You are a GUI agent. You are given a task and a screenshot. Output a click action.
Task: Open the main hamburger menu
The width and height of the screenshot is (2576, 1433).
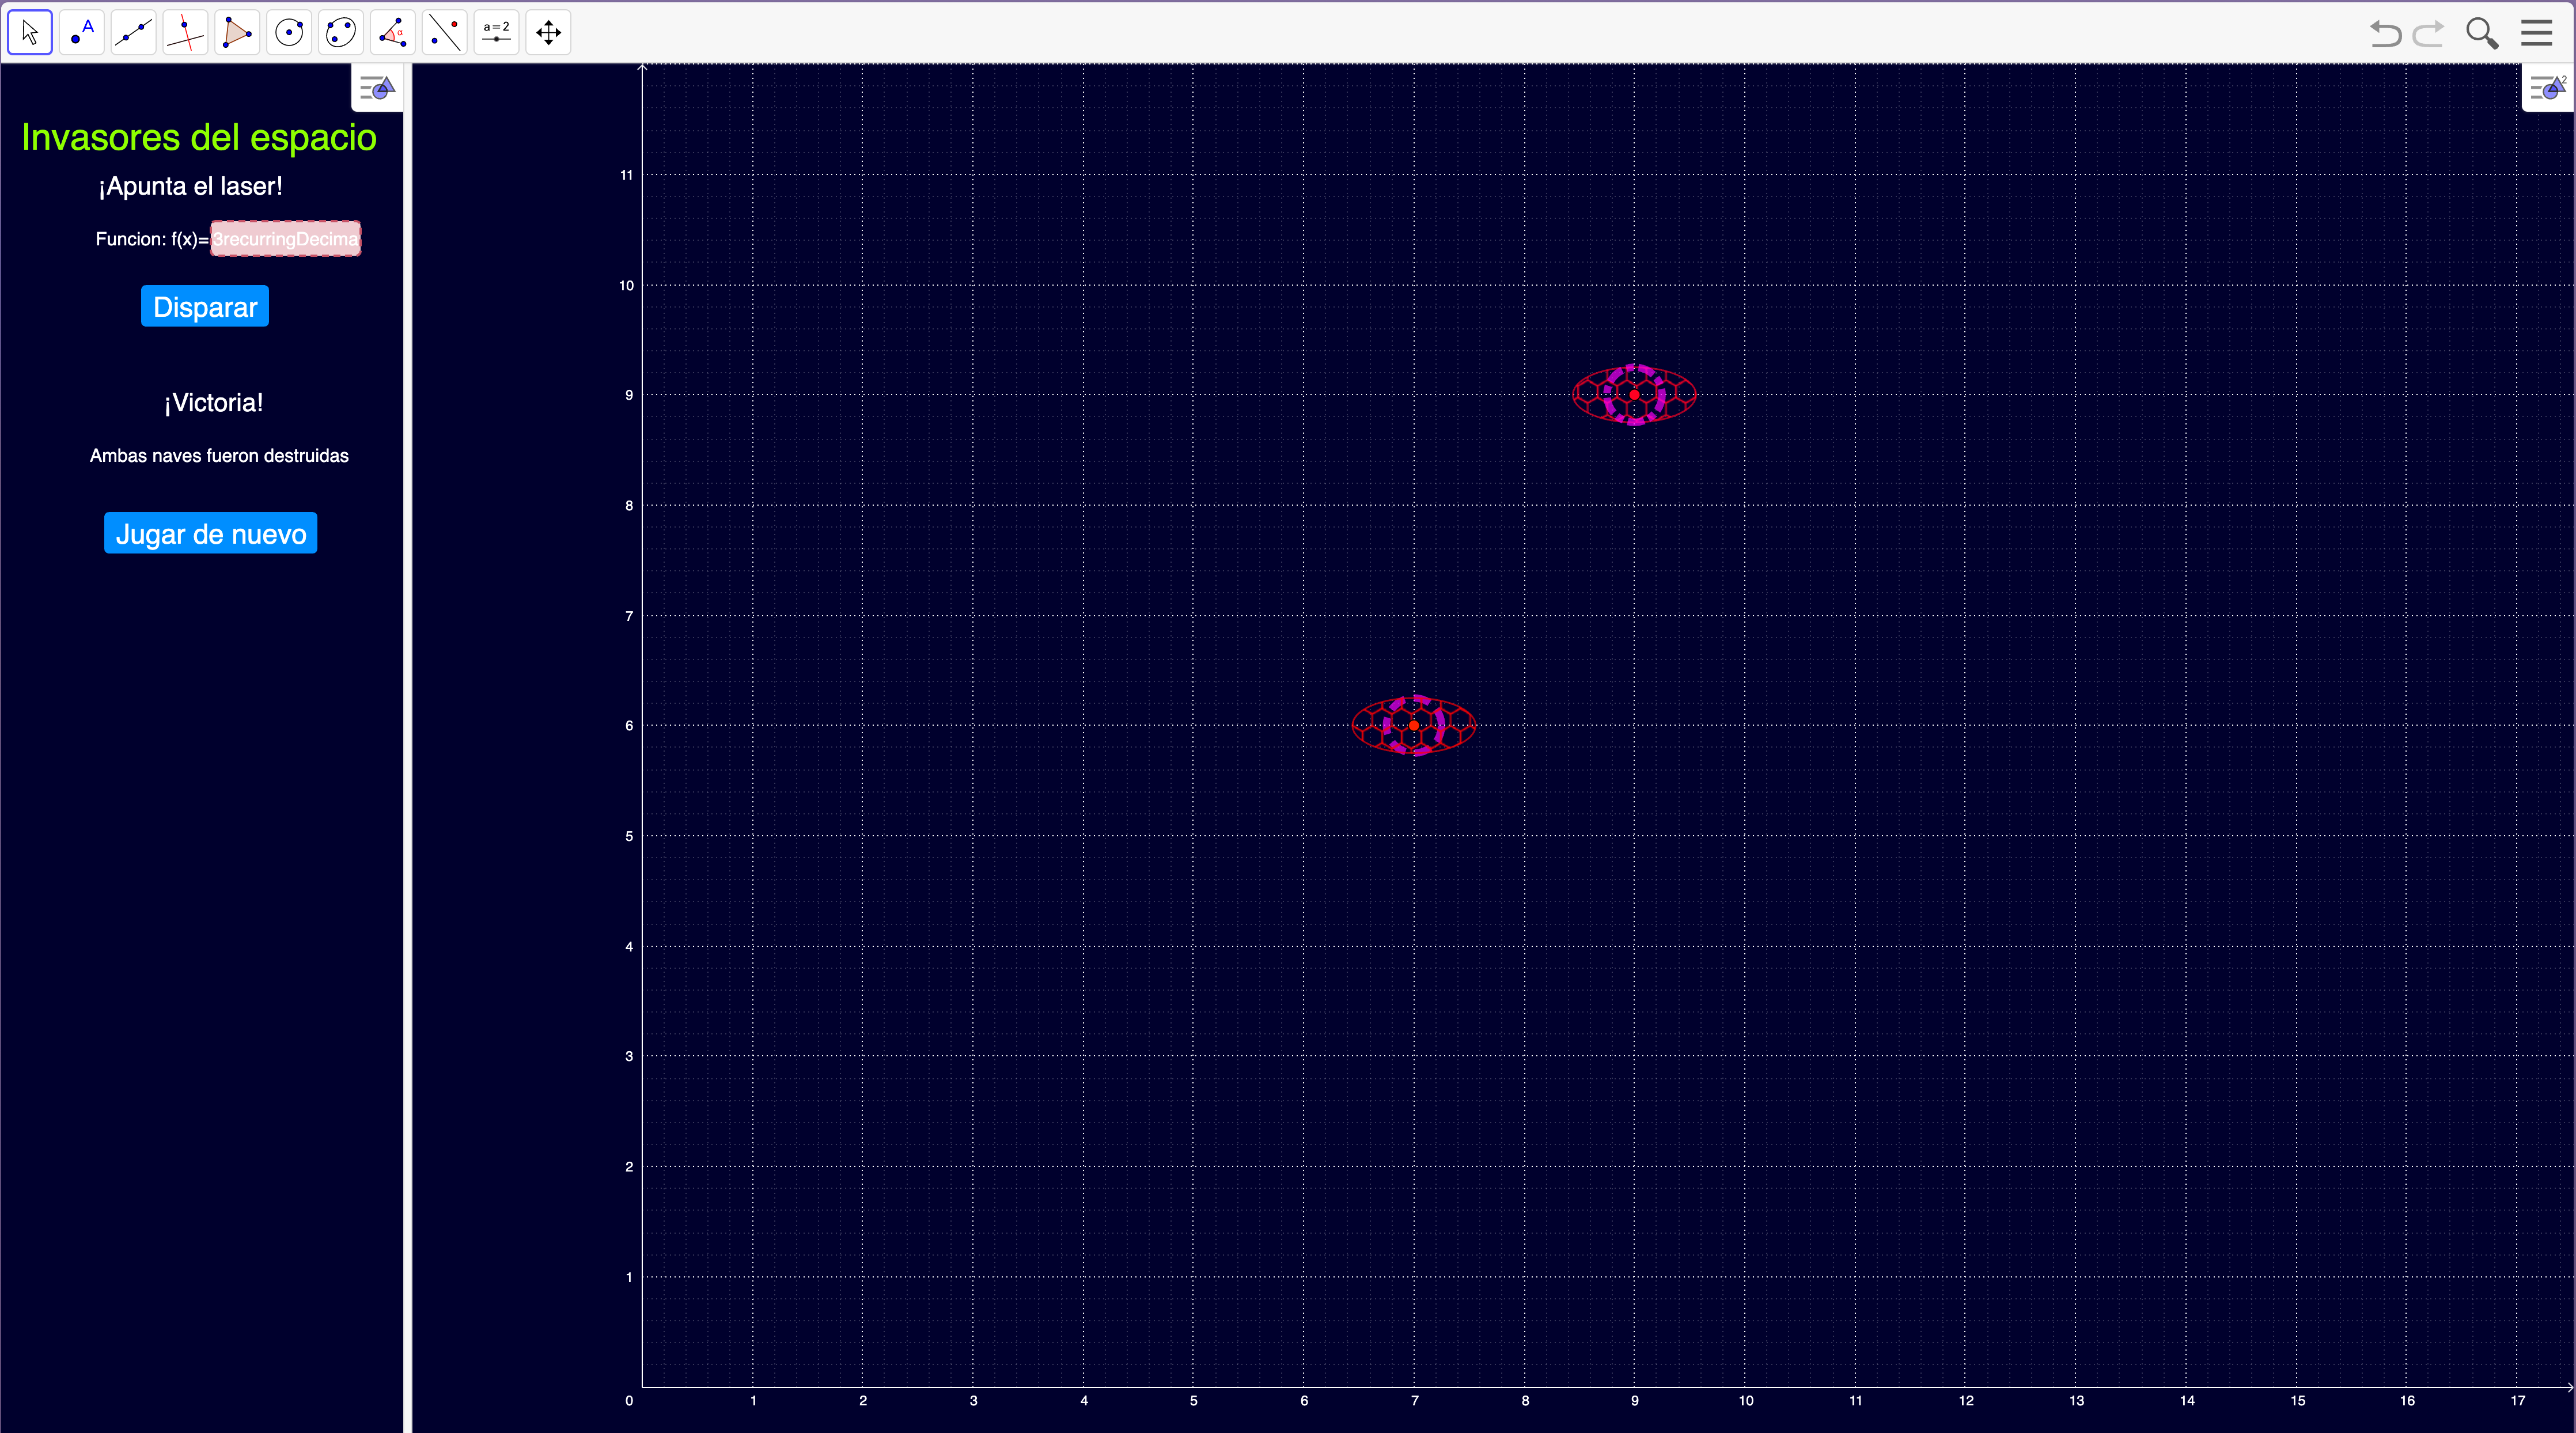[x=2536, y=33]
